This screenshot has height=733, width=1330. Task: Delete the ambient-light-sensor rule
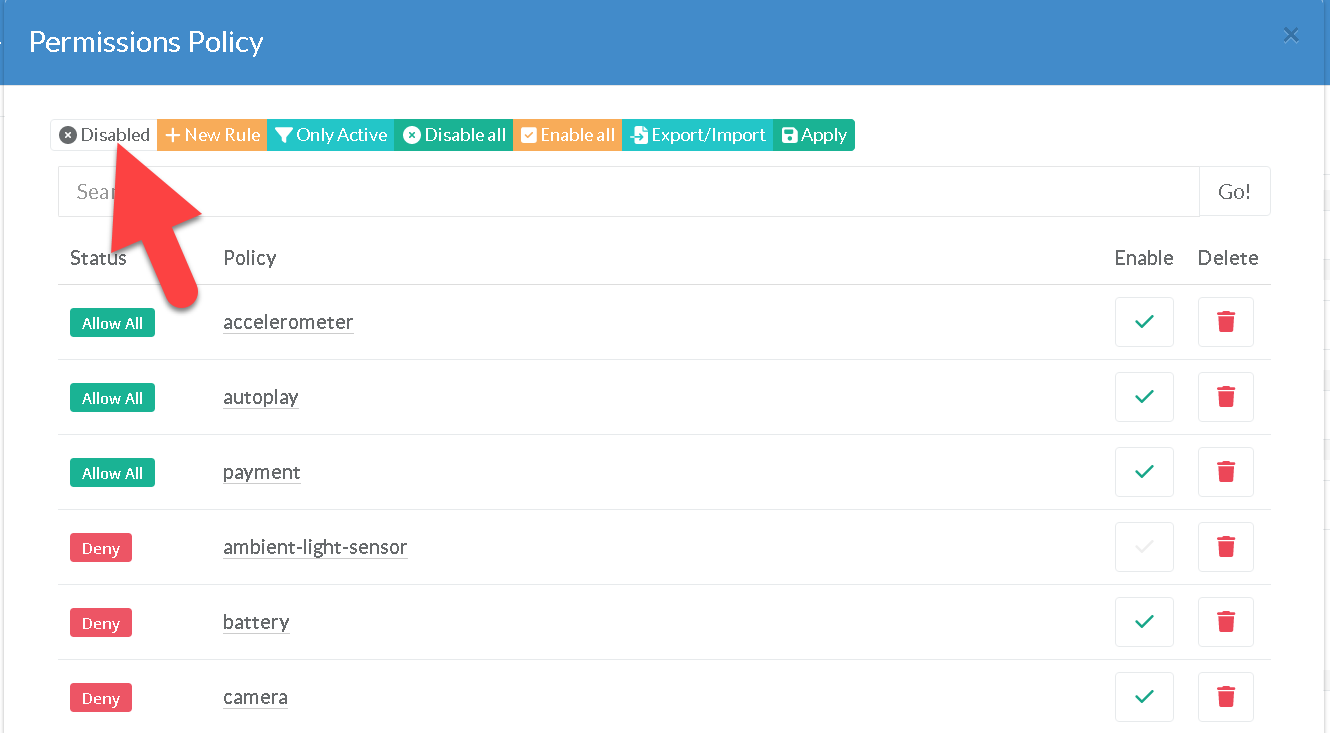tap(1225, 547)
